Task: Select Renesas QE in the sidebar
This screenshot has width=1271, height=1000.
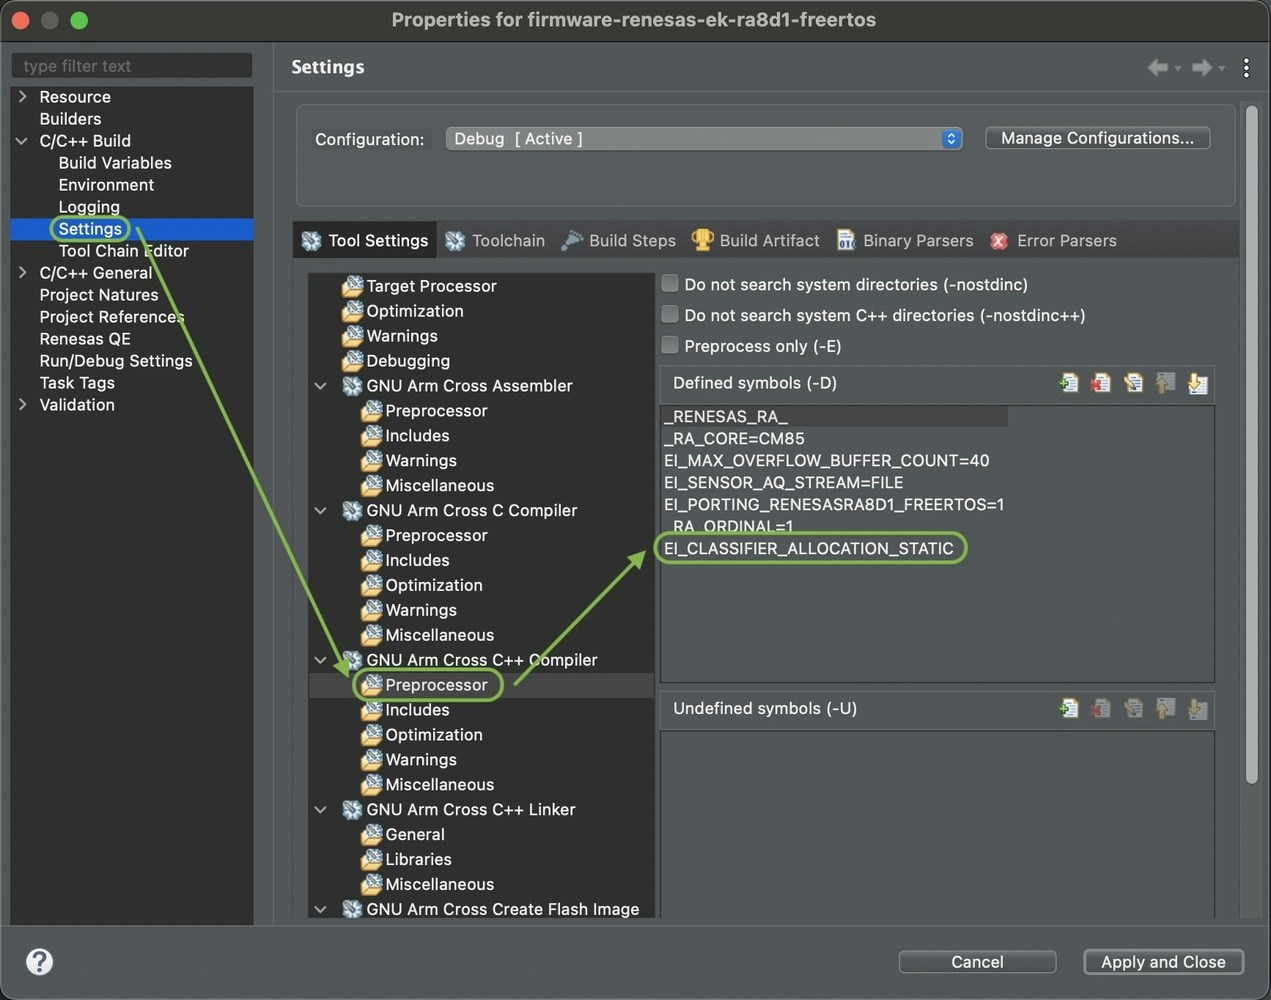Action: (x=85, y=339)
